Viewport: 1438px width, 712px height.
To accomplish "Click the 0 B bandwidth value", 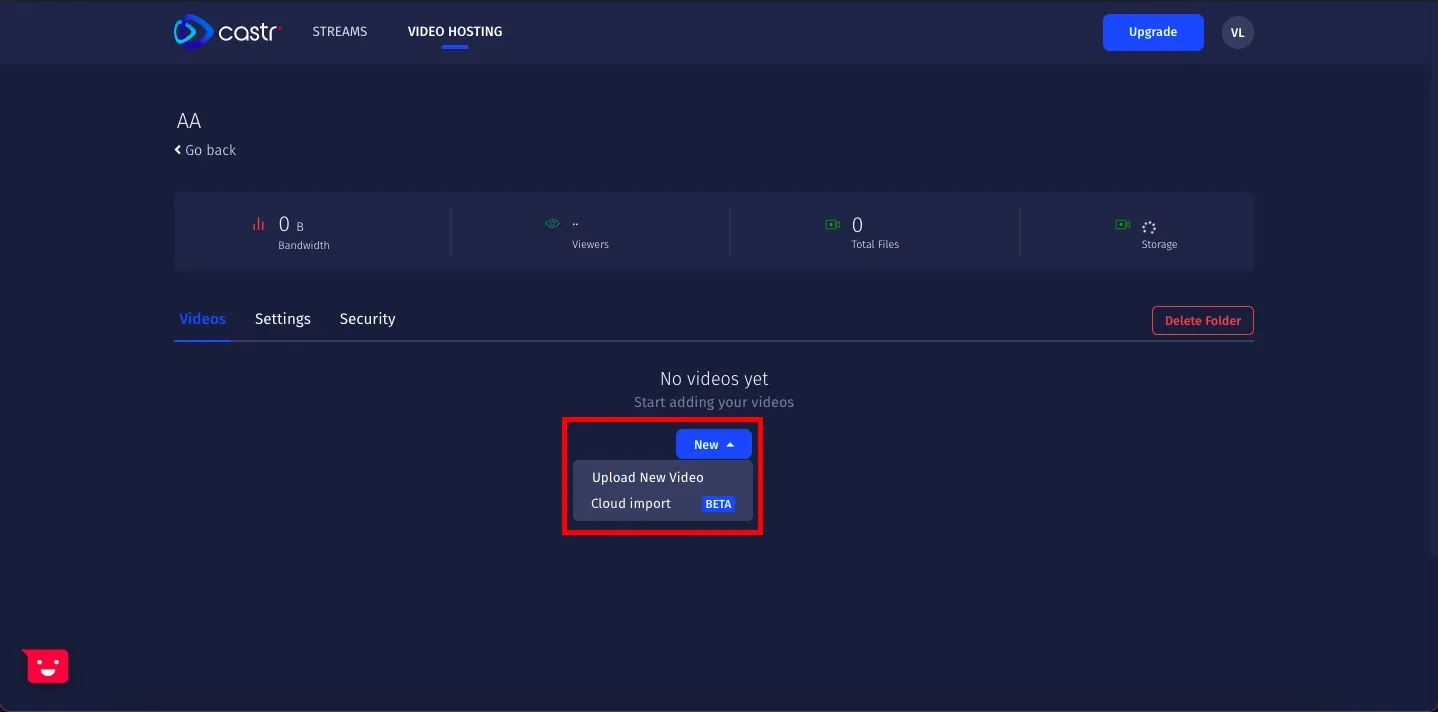I will (x=291, y=225).
